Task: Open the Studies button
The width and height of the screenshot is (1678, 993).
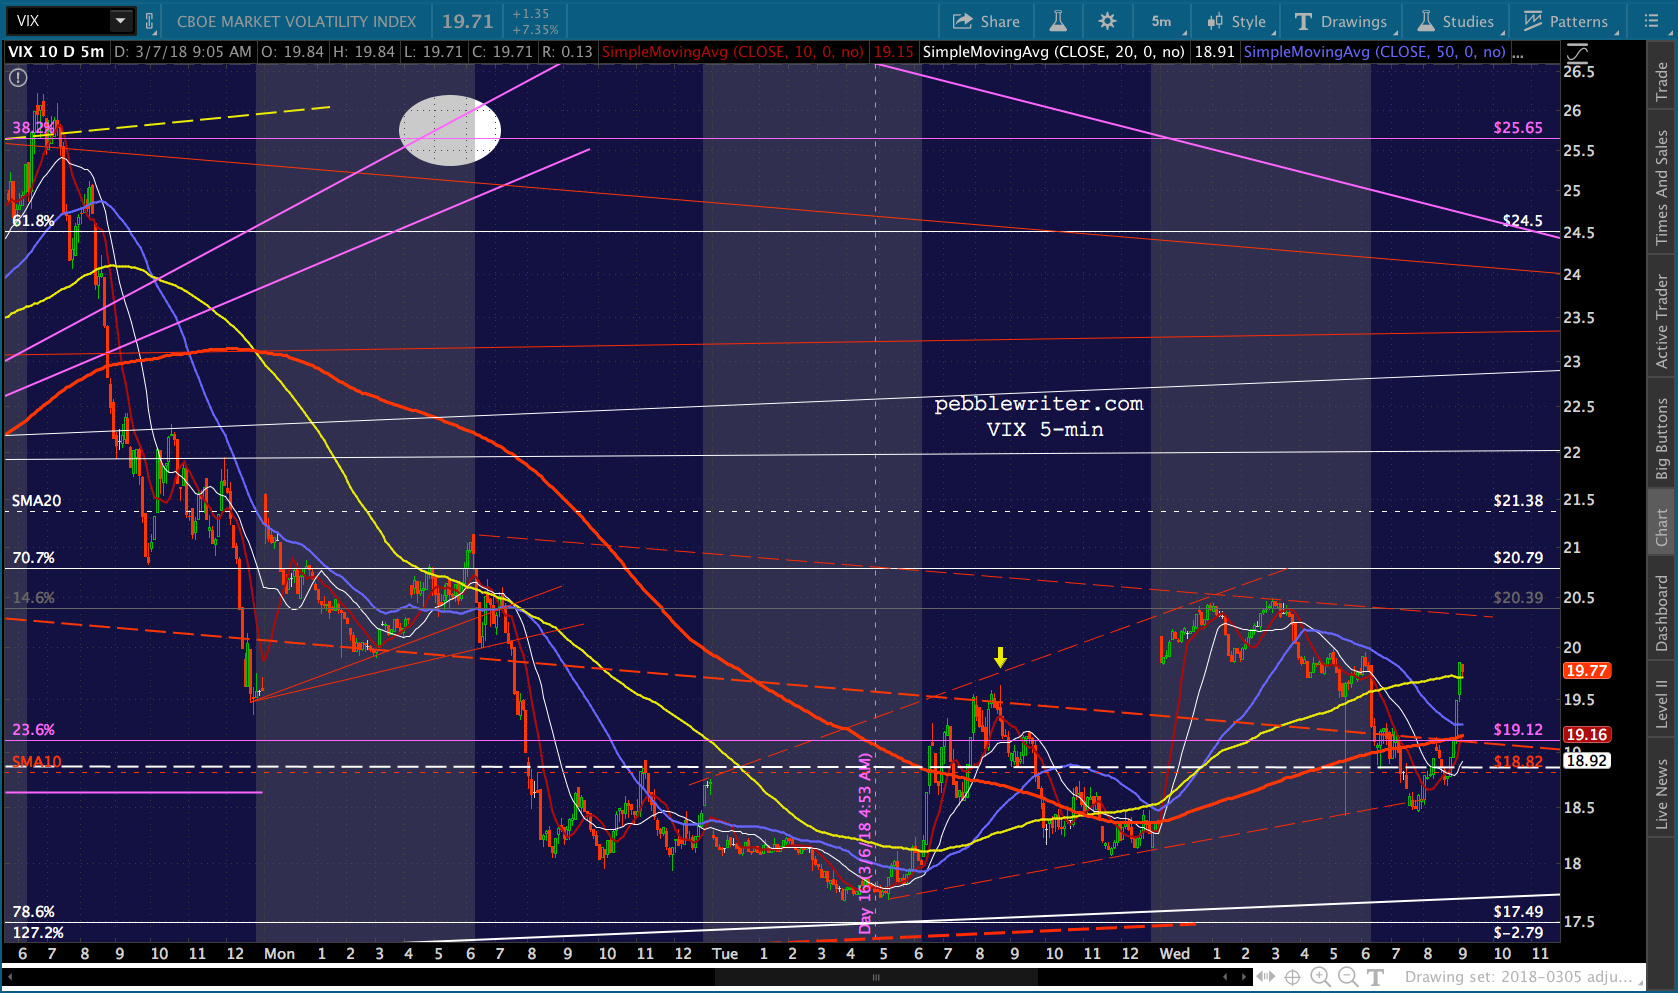Action: tap(1456, 21)
